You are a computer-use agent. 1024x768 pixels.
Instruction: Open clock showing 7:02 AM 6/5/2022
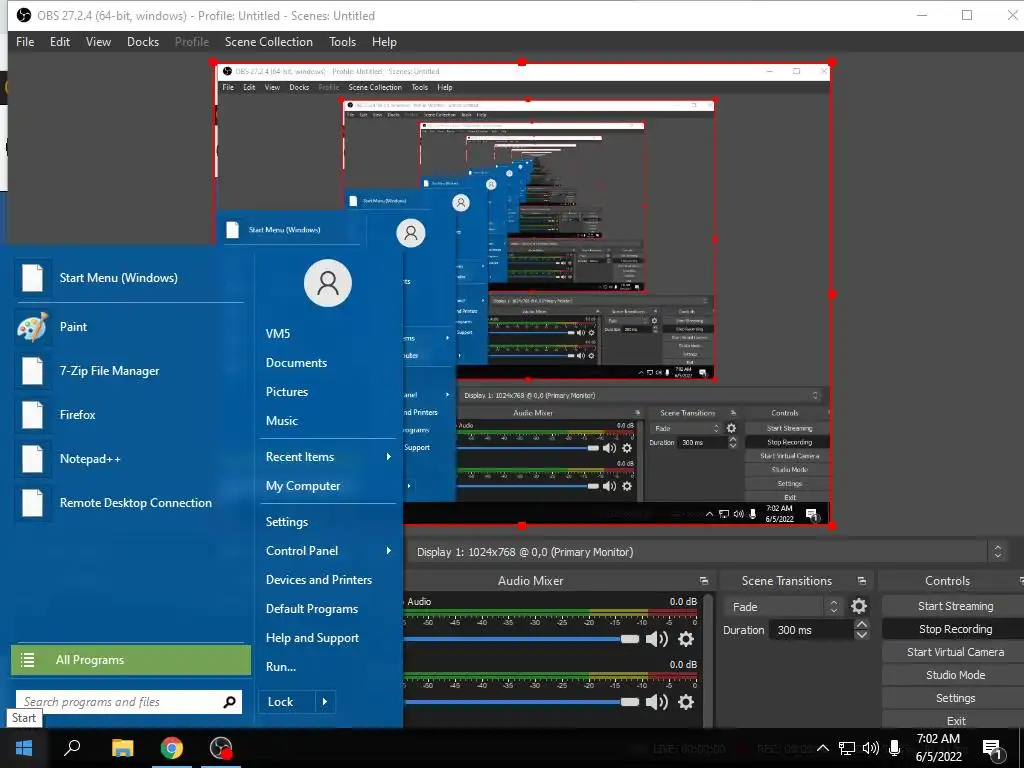point(938,748)
